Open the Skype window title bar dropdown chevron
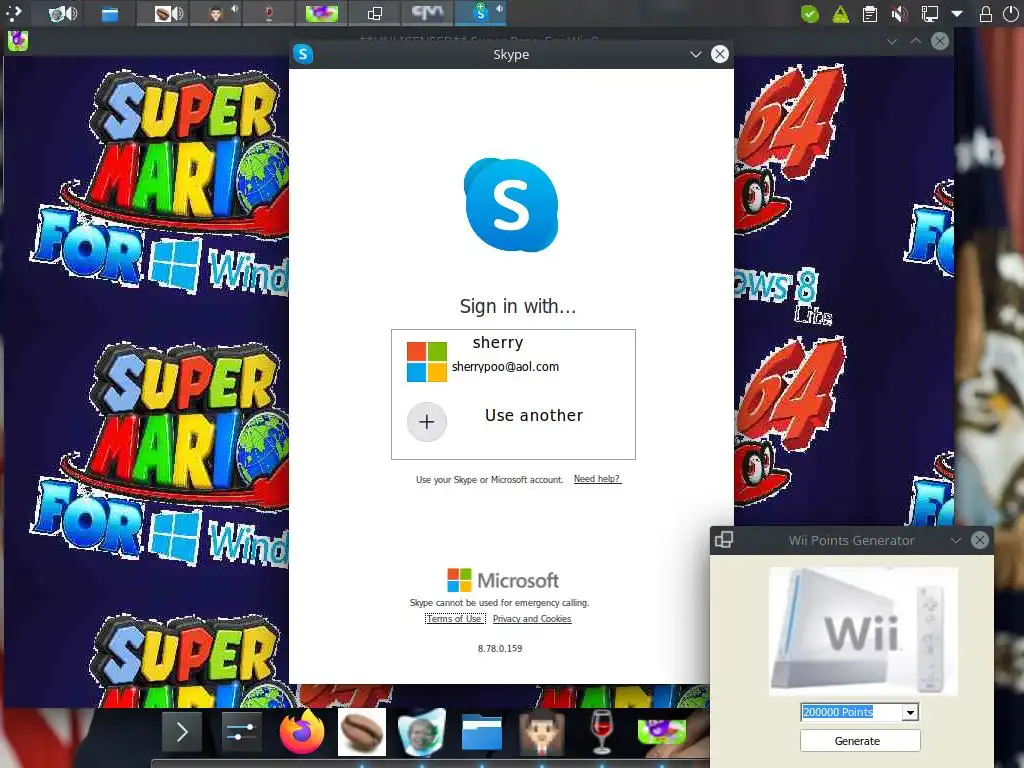 [x=696, y=54]
